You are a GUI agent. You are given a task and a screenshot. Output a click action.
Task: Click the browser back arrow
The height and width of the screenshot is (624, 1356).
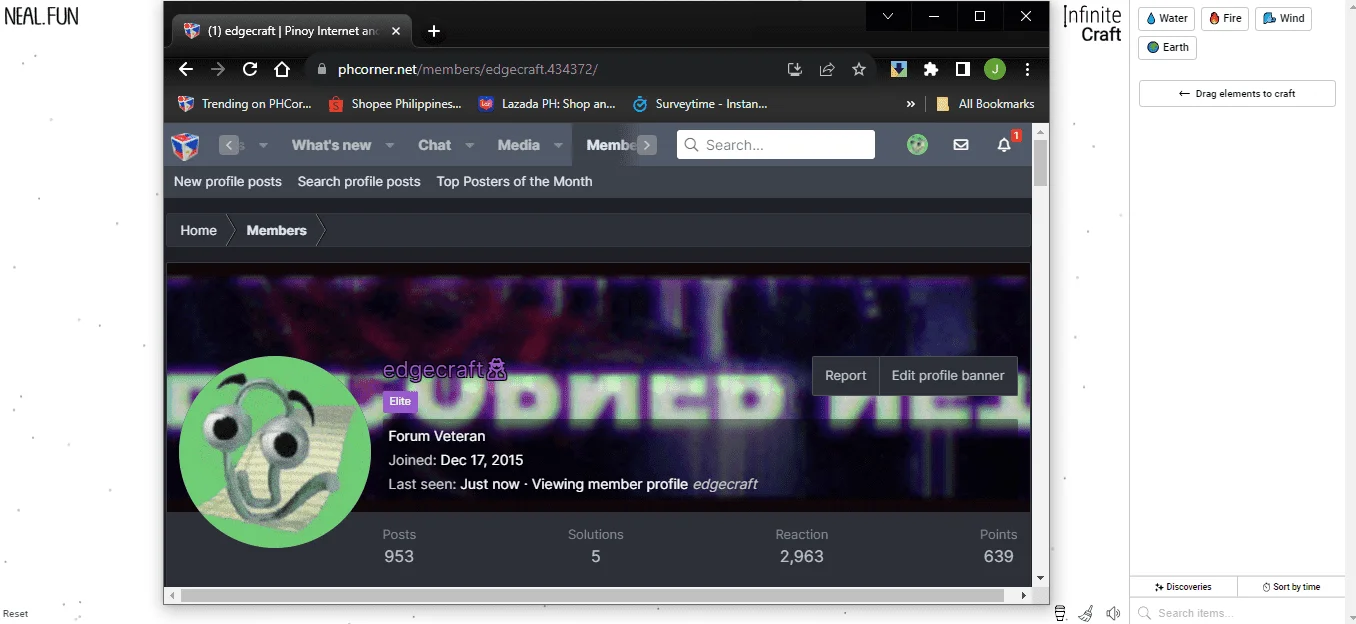coord(185,69)
